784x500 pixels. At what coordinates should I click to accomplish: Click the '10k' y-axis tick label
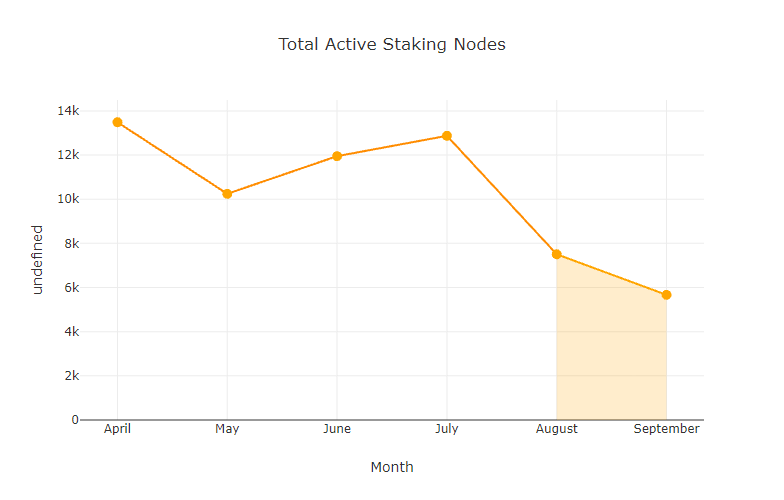pos(68,199)
